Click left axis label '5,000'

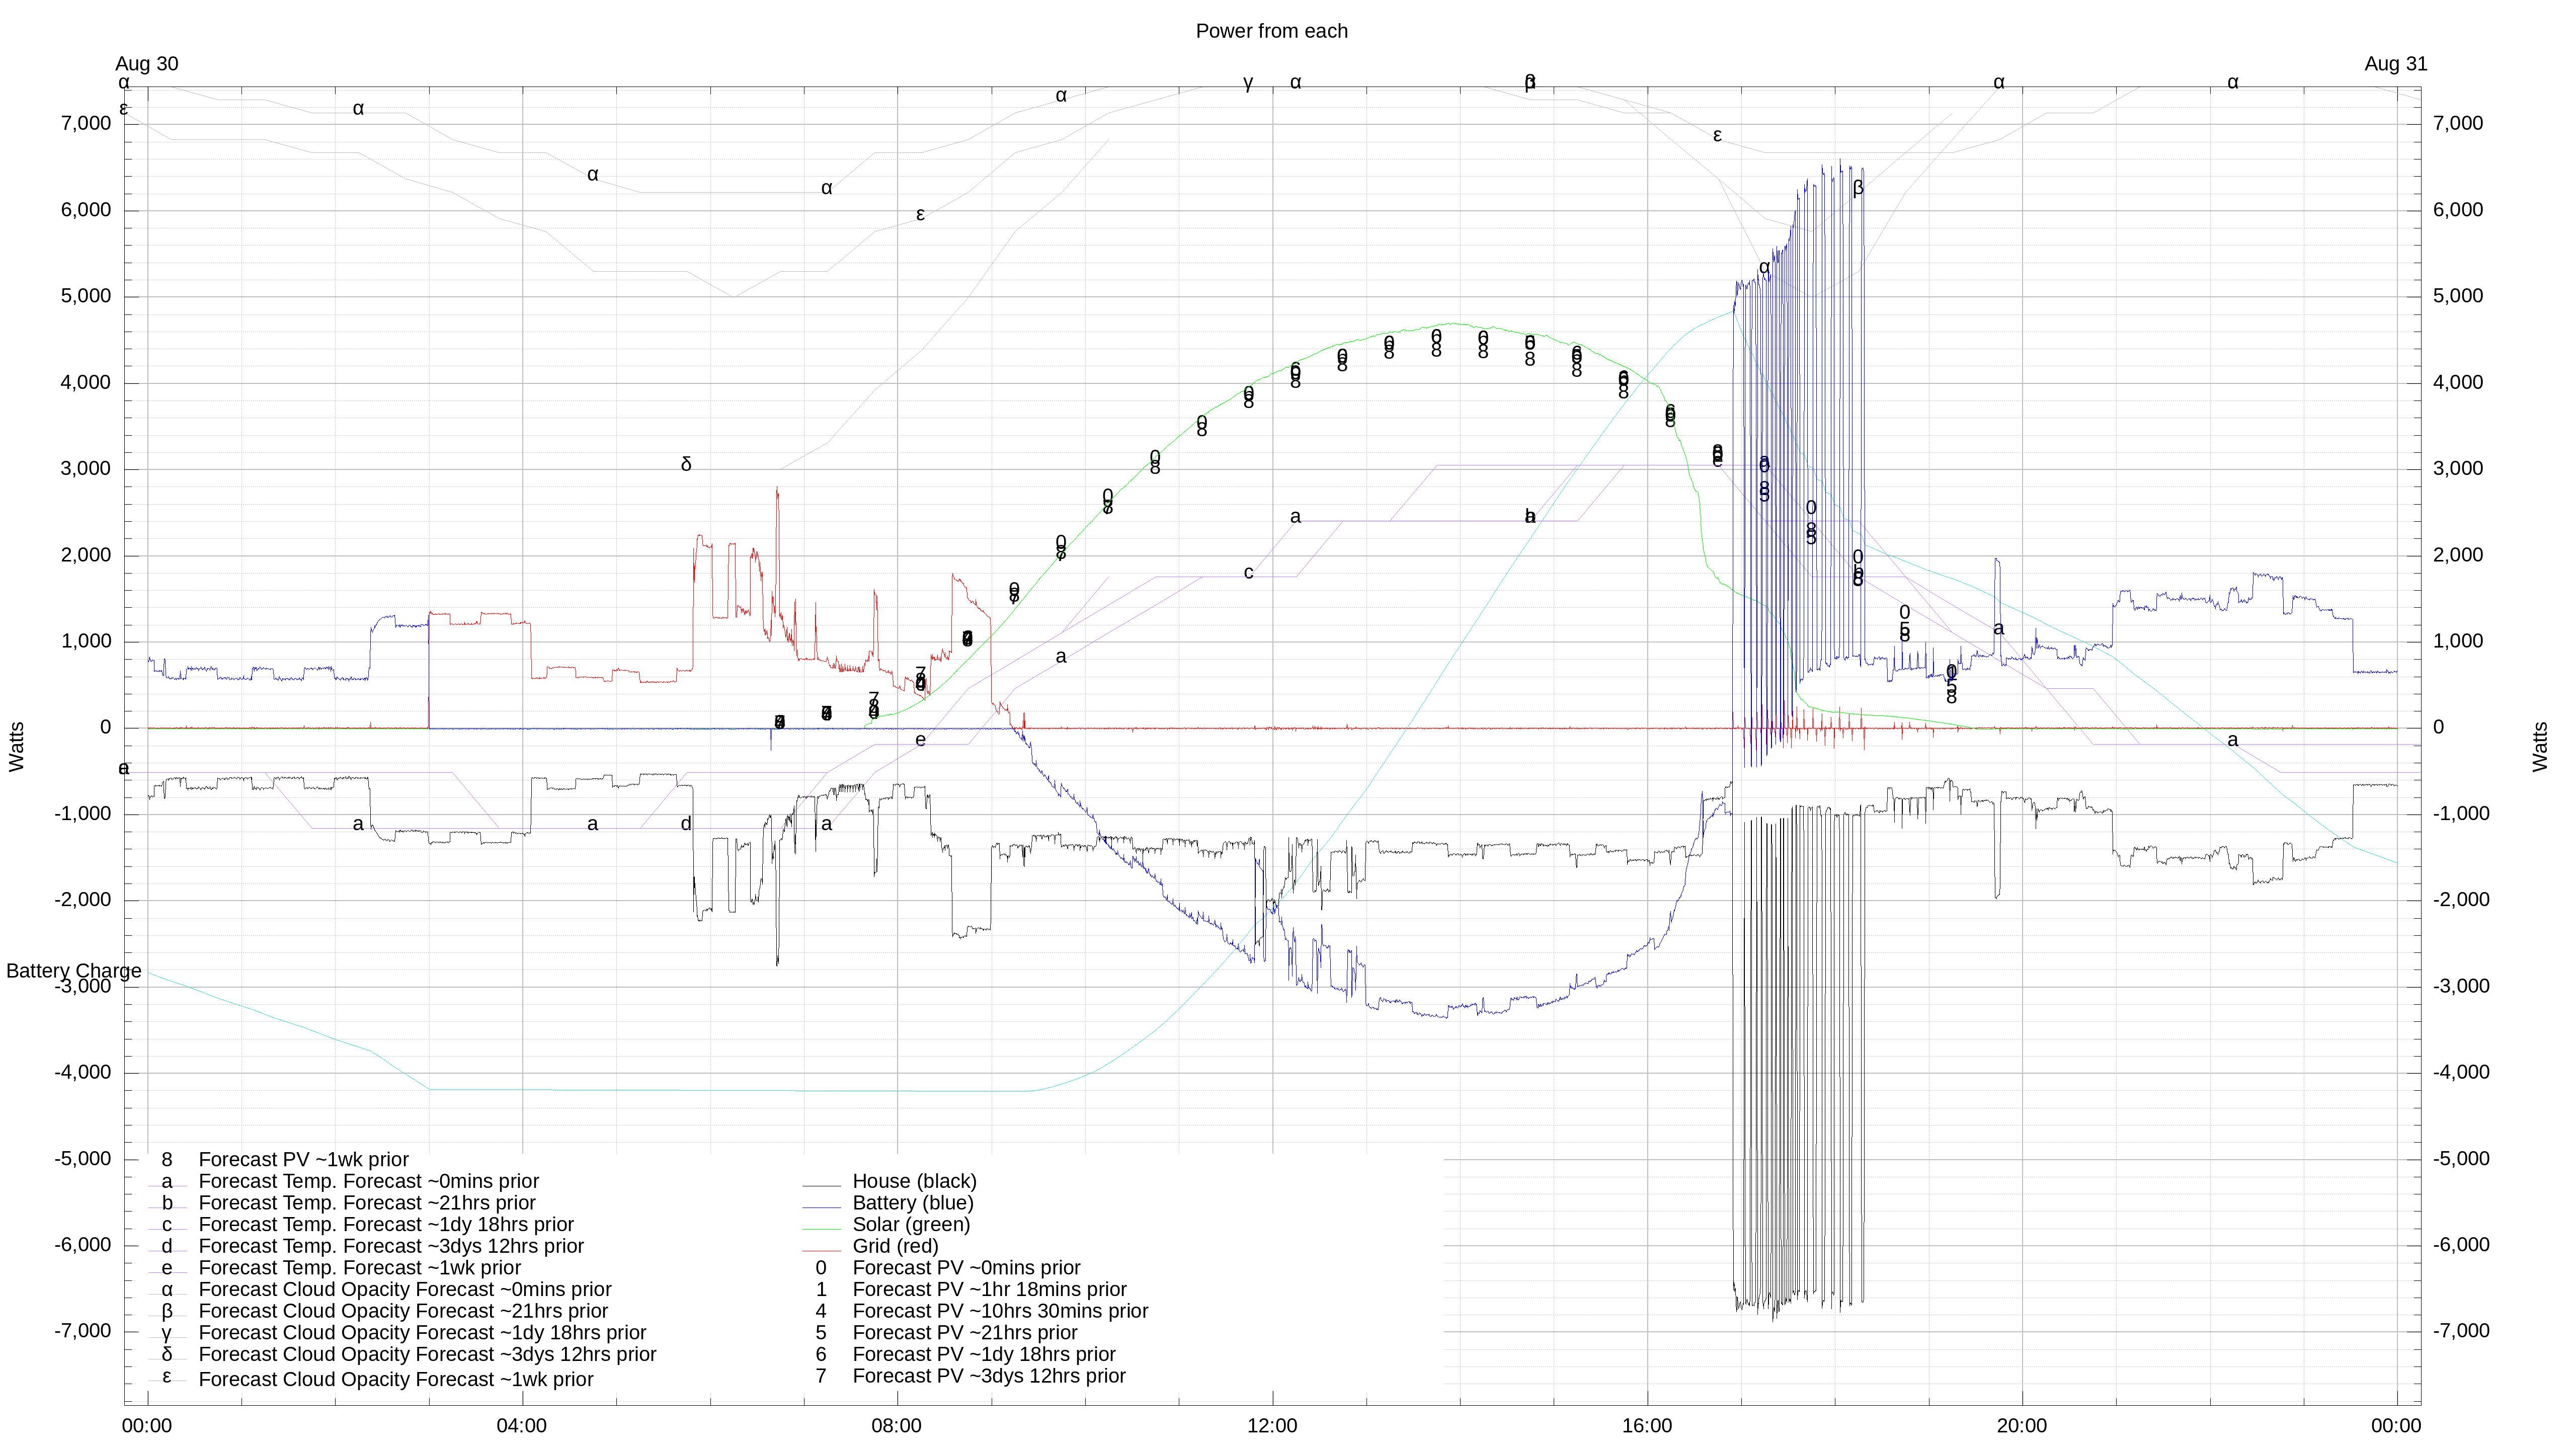86,296
